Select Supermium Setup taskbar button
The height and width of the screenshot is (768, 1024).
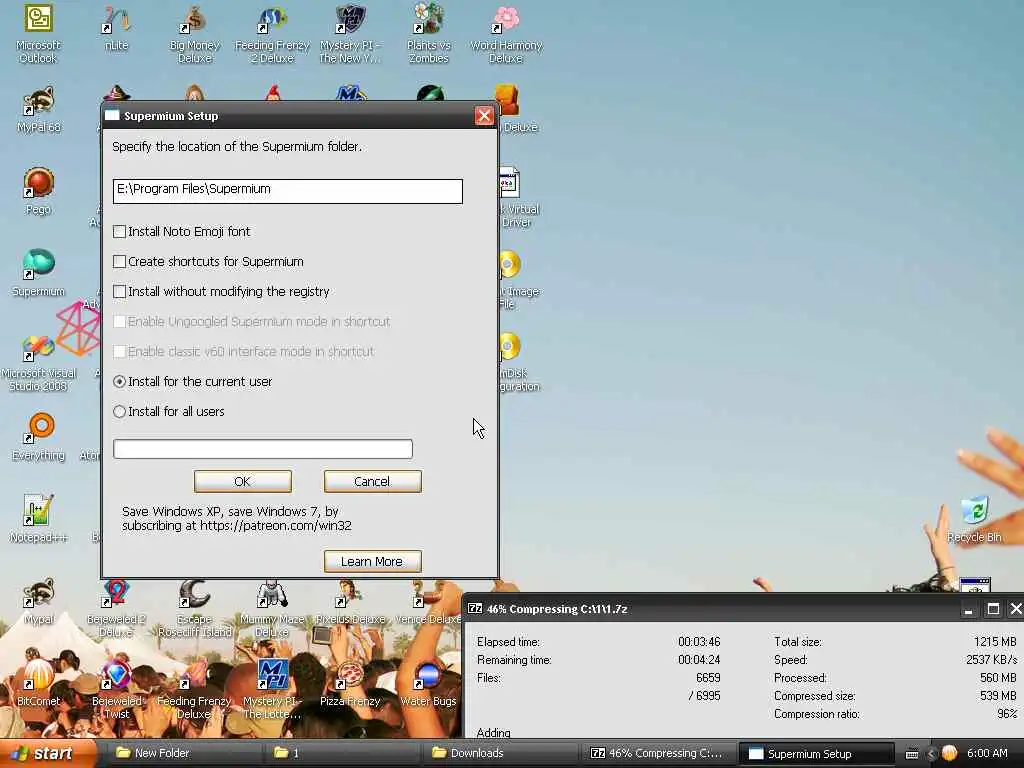click(x=816, y=754)
